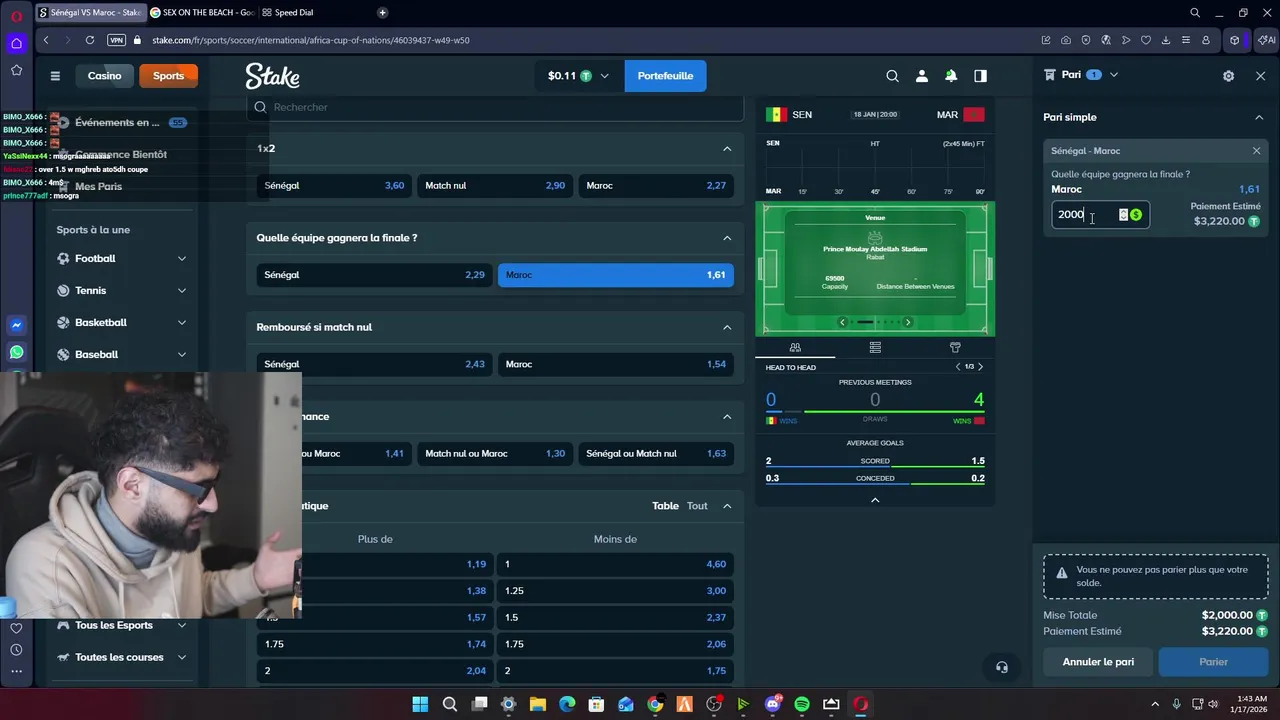Click Annuler le pari button
Viewport: 1280px width, 720px height.
[x=1098, y=662]
